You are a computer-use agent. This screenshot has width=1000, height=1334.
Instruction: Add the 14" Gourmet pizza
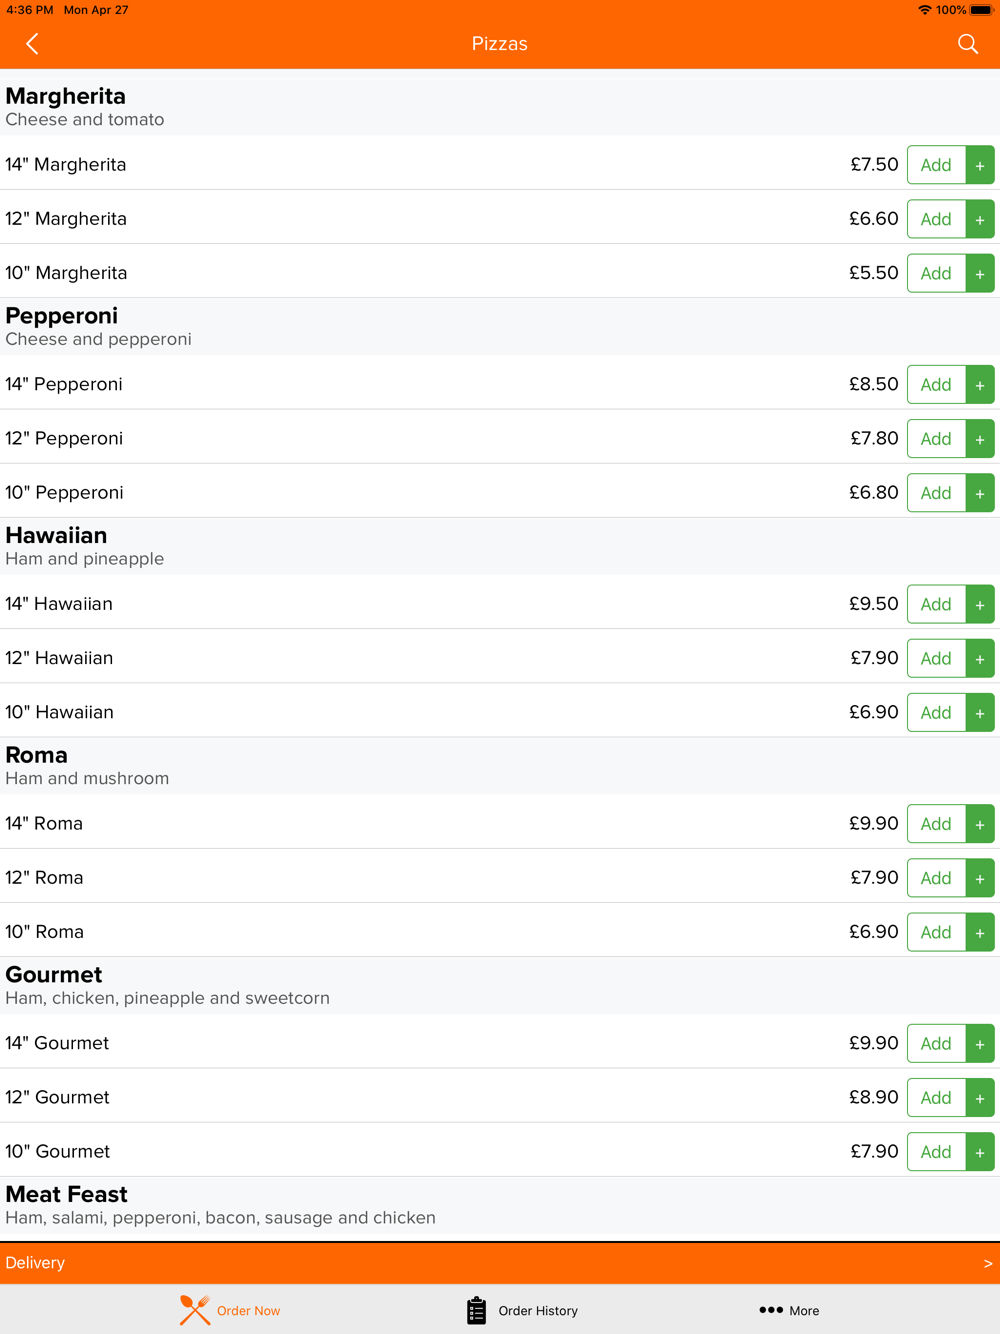coord(936,1044)
